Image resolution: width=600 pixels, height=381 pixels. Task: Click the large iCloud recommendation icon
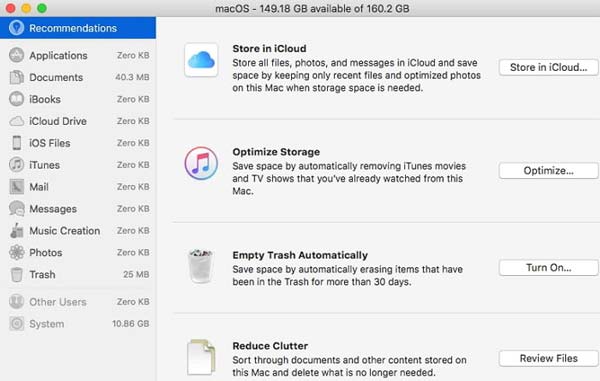point(201,60)
